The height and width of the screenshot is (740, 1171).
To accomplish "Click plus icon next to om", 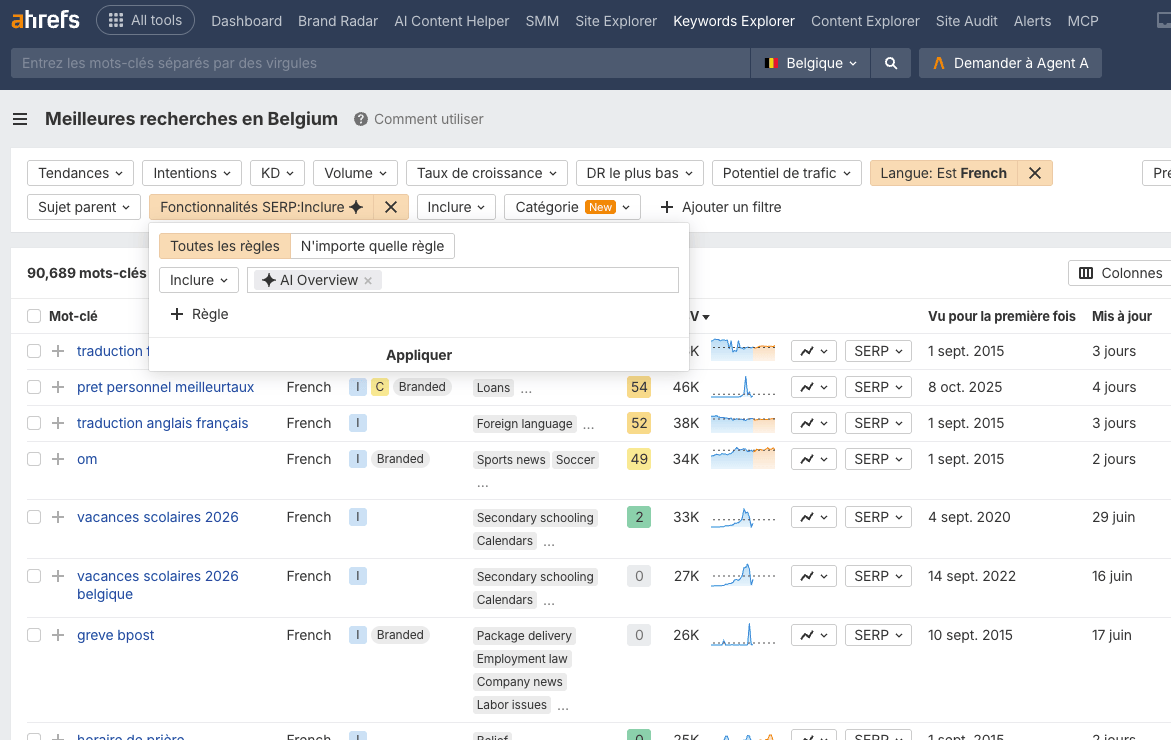I will pos(58,458).
